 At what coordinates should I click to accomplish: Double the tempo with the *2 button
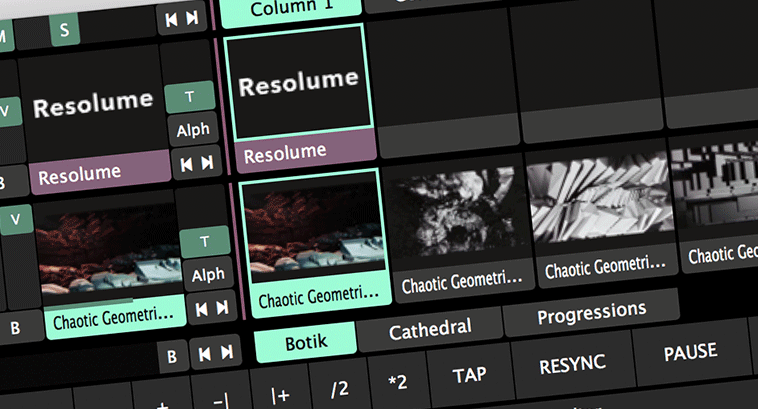click(x=398, y=380)
